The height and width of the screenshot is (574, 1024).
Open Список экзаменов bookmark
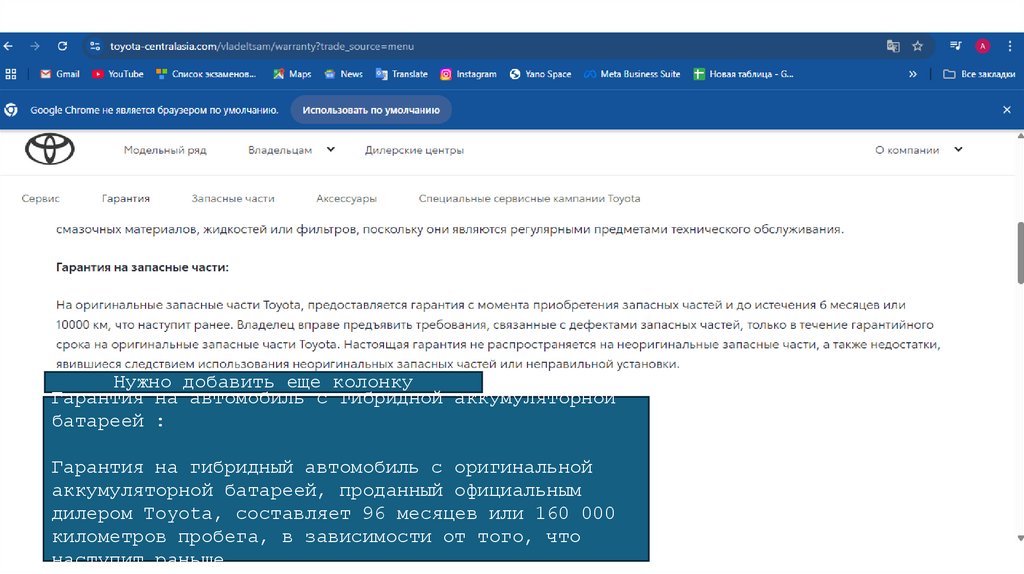(x=206, y=74)
